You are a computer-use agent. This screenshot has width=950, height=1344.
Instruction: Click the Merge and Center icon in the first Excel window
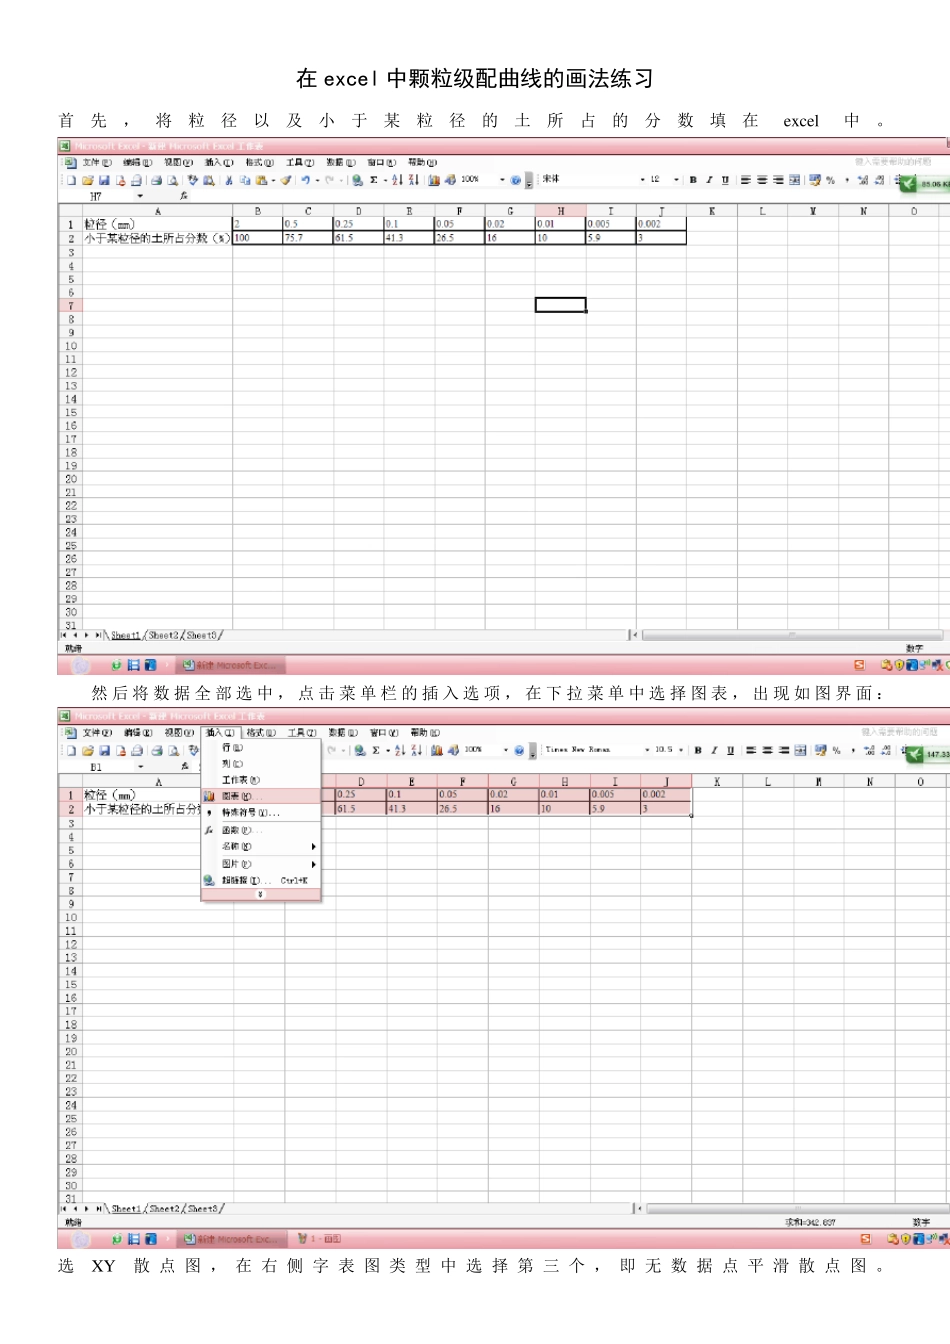(795, 180)
